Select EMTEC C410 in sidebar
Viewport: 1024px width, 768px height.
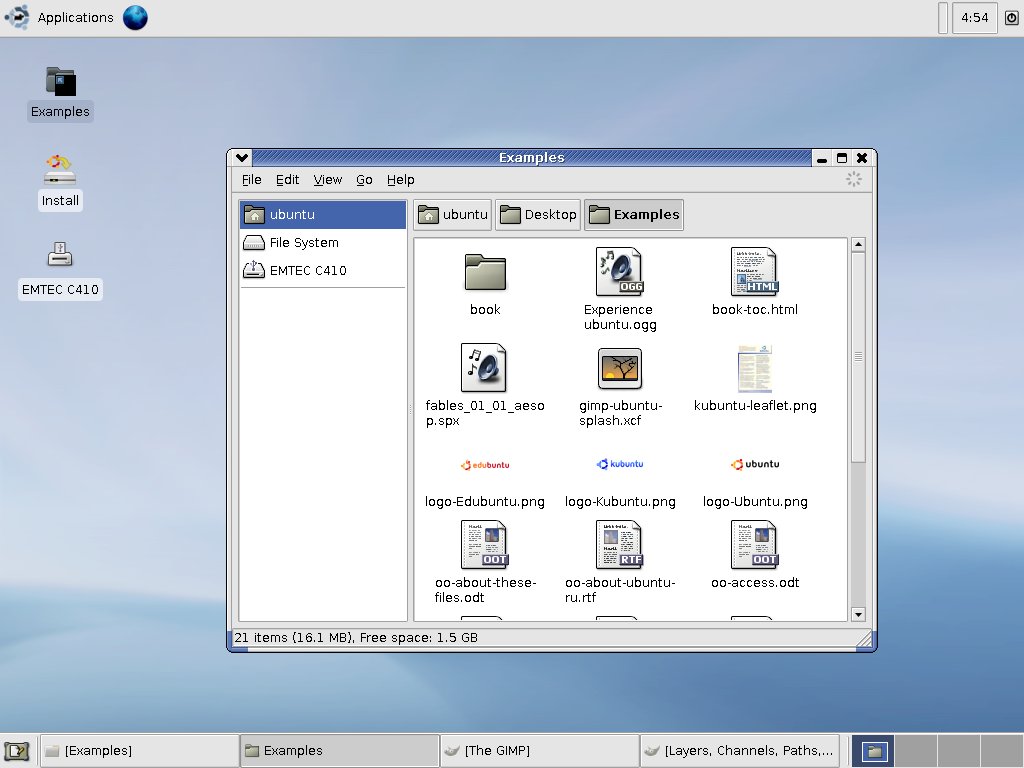pyautogui.click(x=323, y=270)
